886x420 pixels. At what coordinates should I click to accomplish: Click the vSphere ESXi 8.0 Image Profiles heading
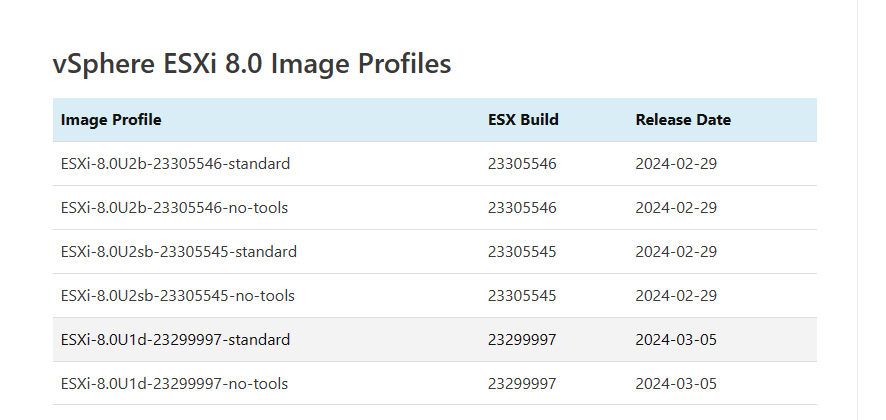252,63
